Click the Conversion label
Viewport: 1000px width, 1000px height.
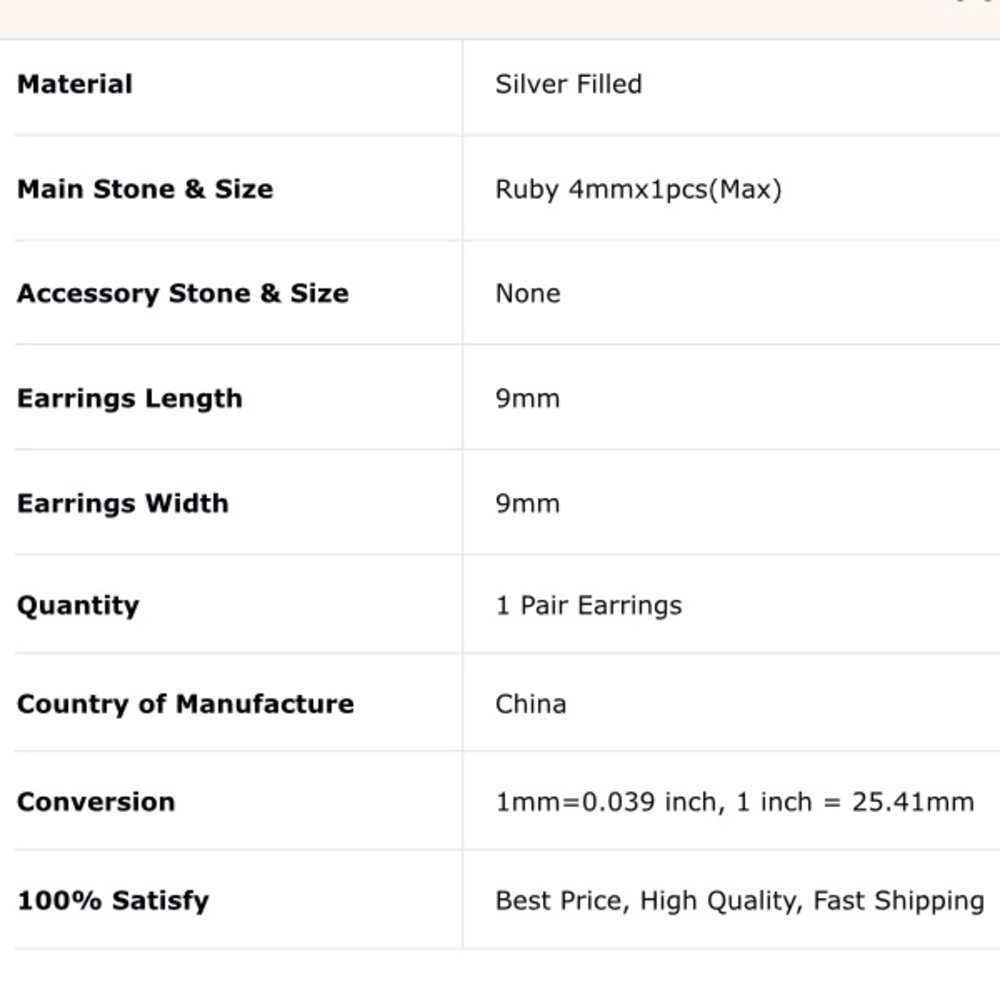96,802
